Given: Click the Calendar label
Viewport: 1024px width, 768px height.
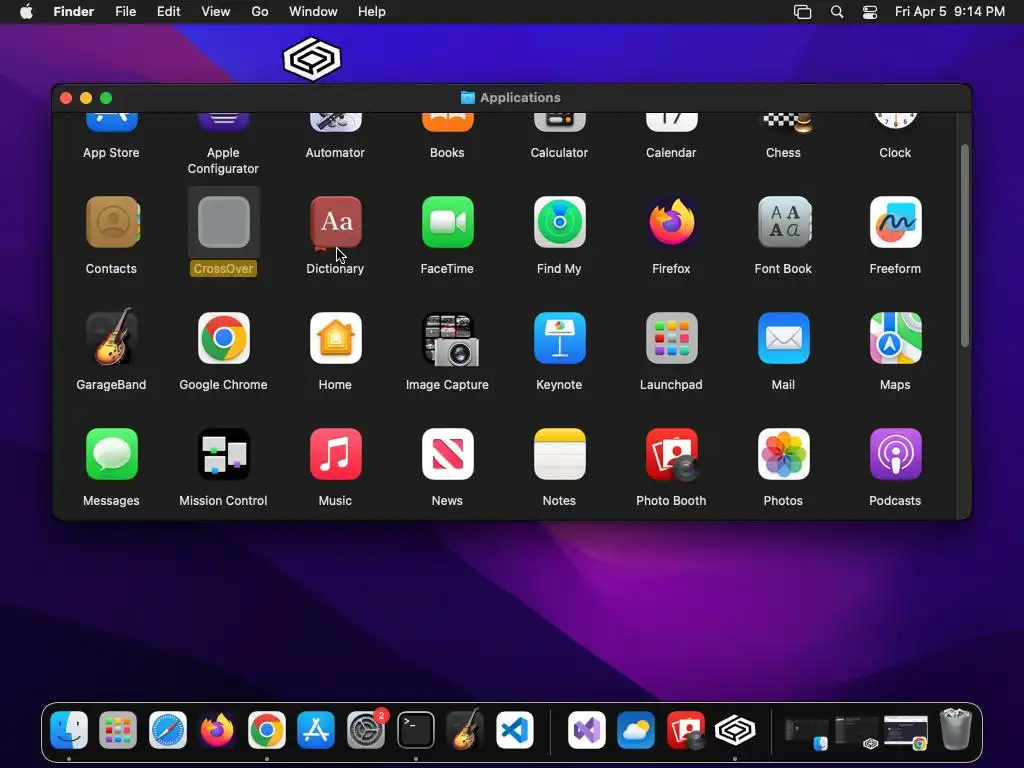Looking at the screenshot, I should pyautogui.click(x=671, y=153).
